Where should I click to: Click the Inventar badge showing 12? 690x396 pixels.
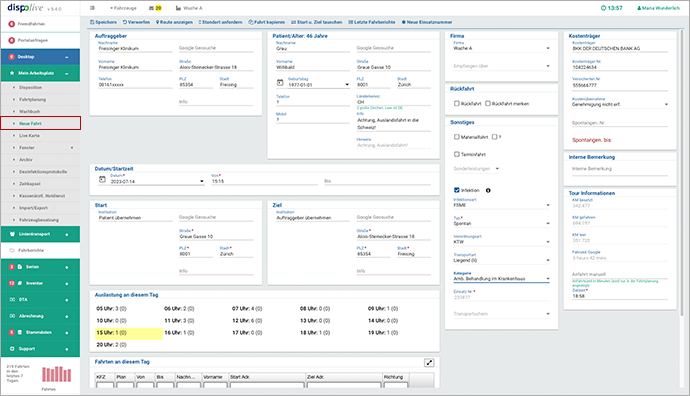coord(12,283)
